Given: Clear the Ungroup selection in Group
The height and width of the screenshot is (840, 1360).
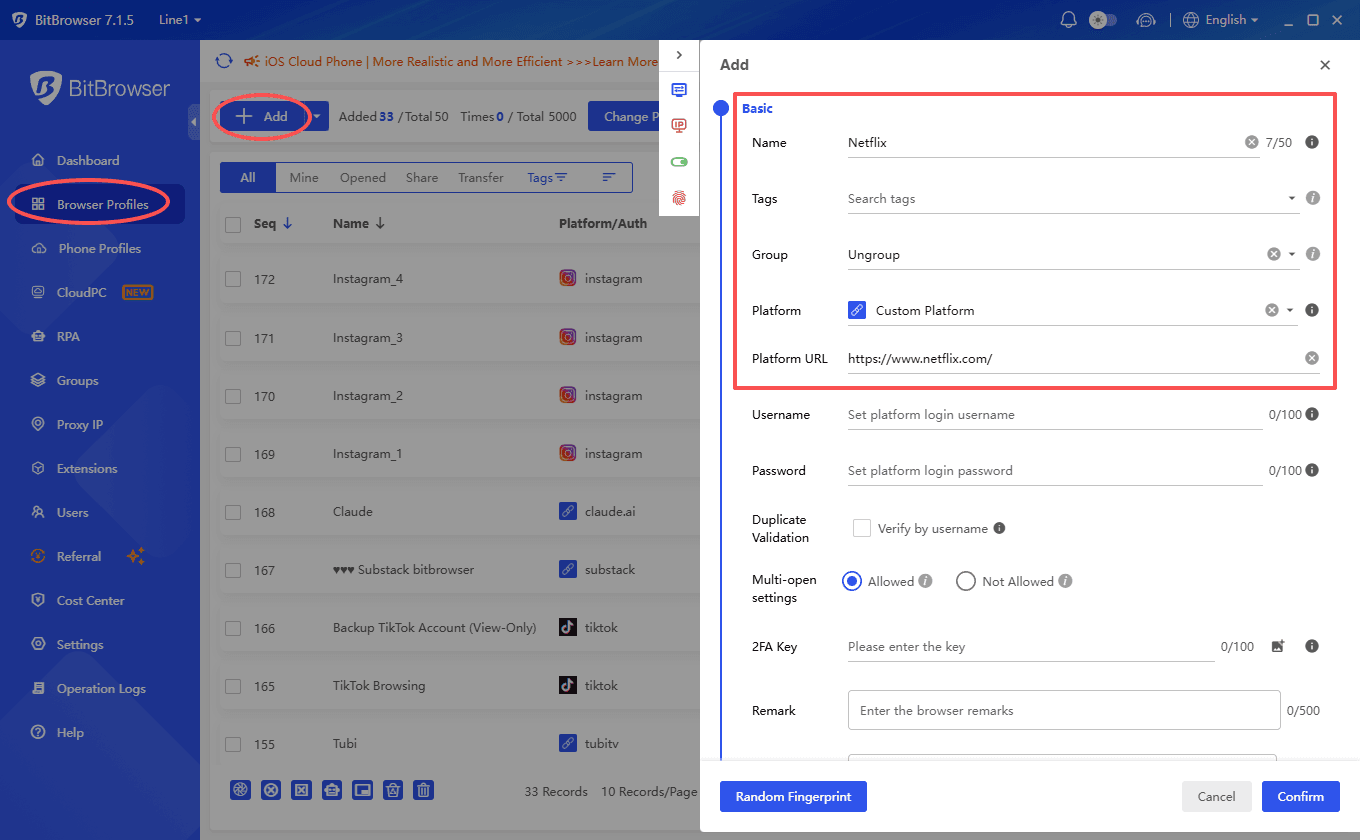Looking at the screenshot, I should [x=1274, y=255].
